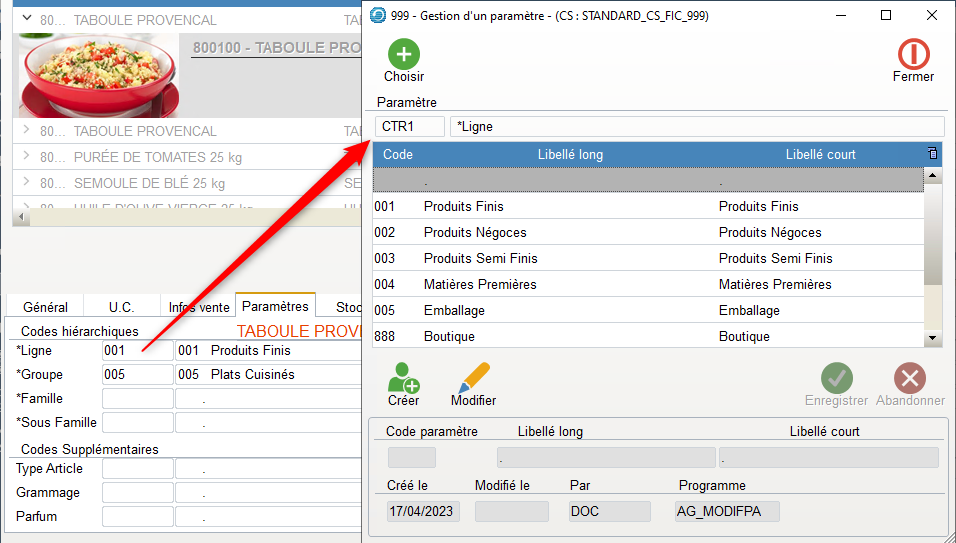Image resolution: width=956 pixels, height=543 pixels.
Task: Sort by Libellé long column header
Action: [x=570, y=154]
